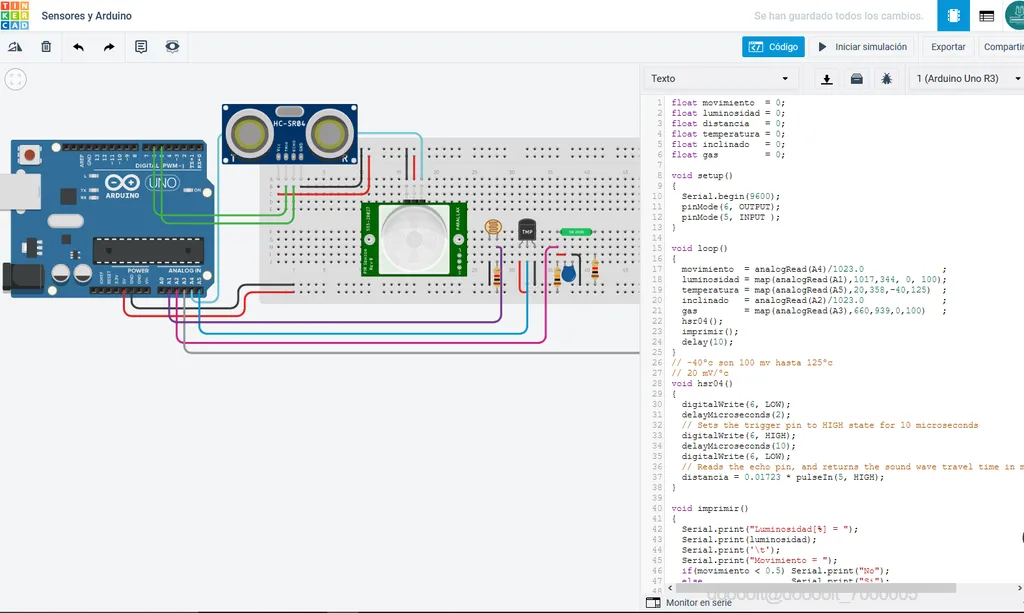1024x613 pixels.
Task: Toggle notes visibility eye icon
Action: 172,47
